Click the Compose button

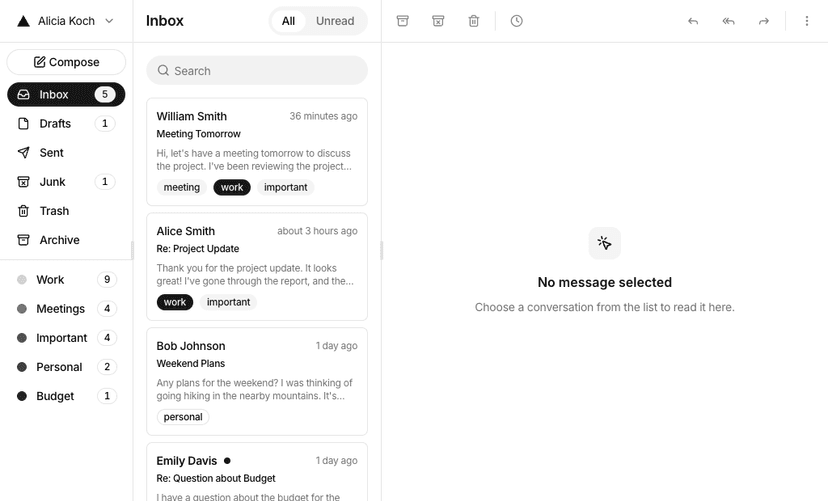[66, 62]
